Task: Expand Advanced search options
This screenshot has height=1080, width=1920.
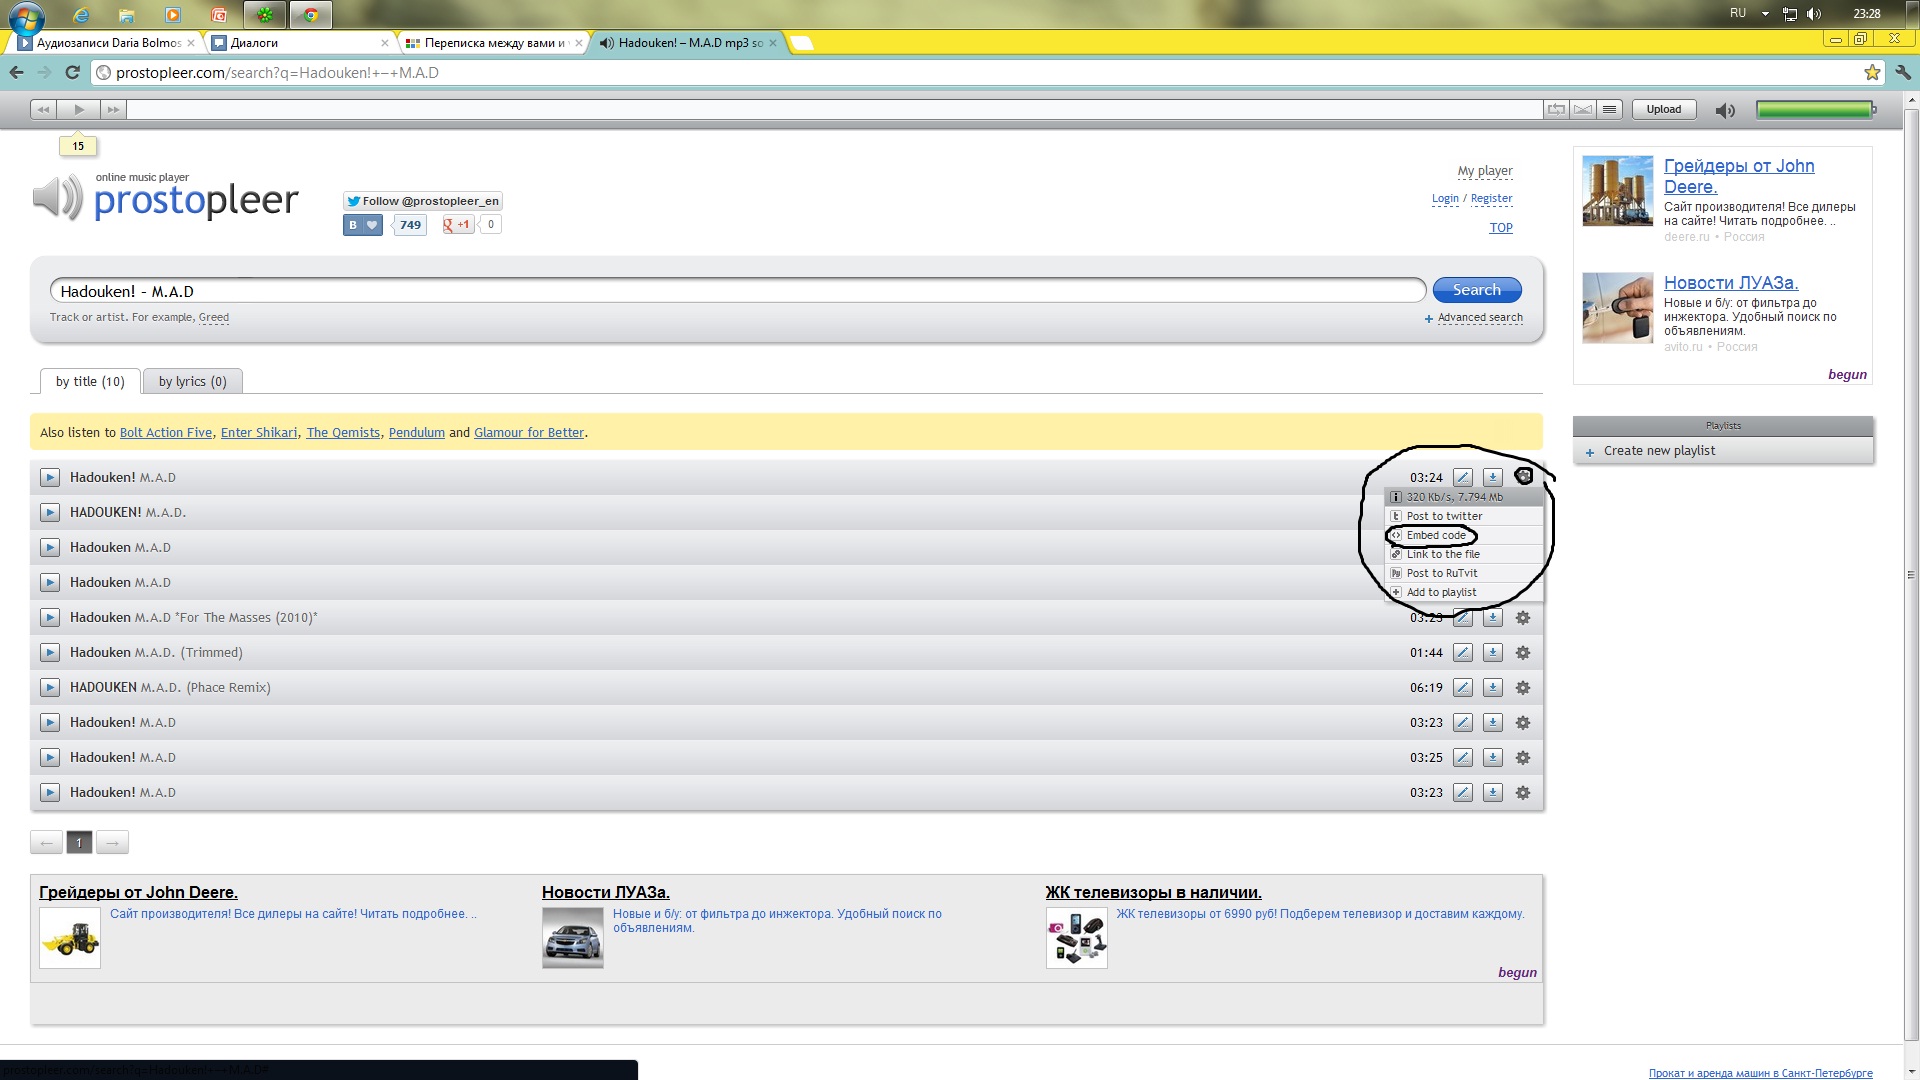Action: click(1480, 318)
